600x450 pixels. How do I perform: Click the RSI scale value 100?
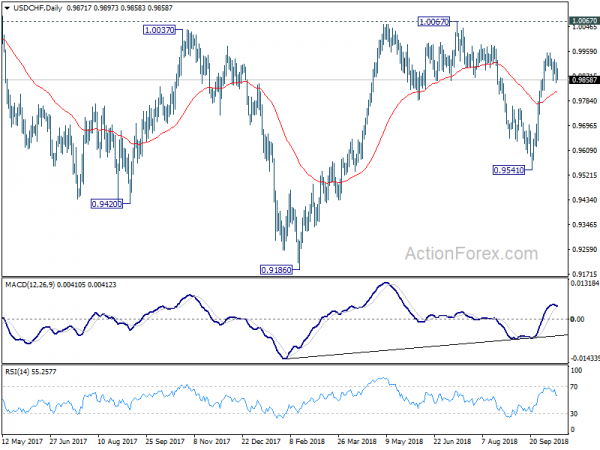[x=576, y=370]
